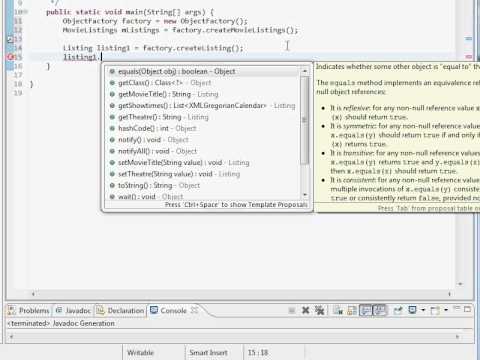
Task: Choose the setTheatre(String value) proposal
Action: pos(202,174)
